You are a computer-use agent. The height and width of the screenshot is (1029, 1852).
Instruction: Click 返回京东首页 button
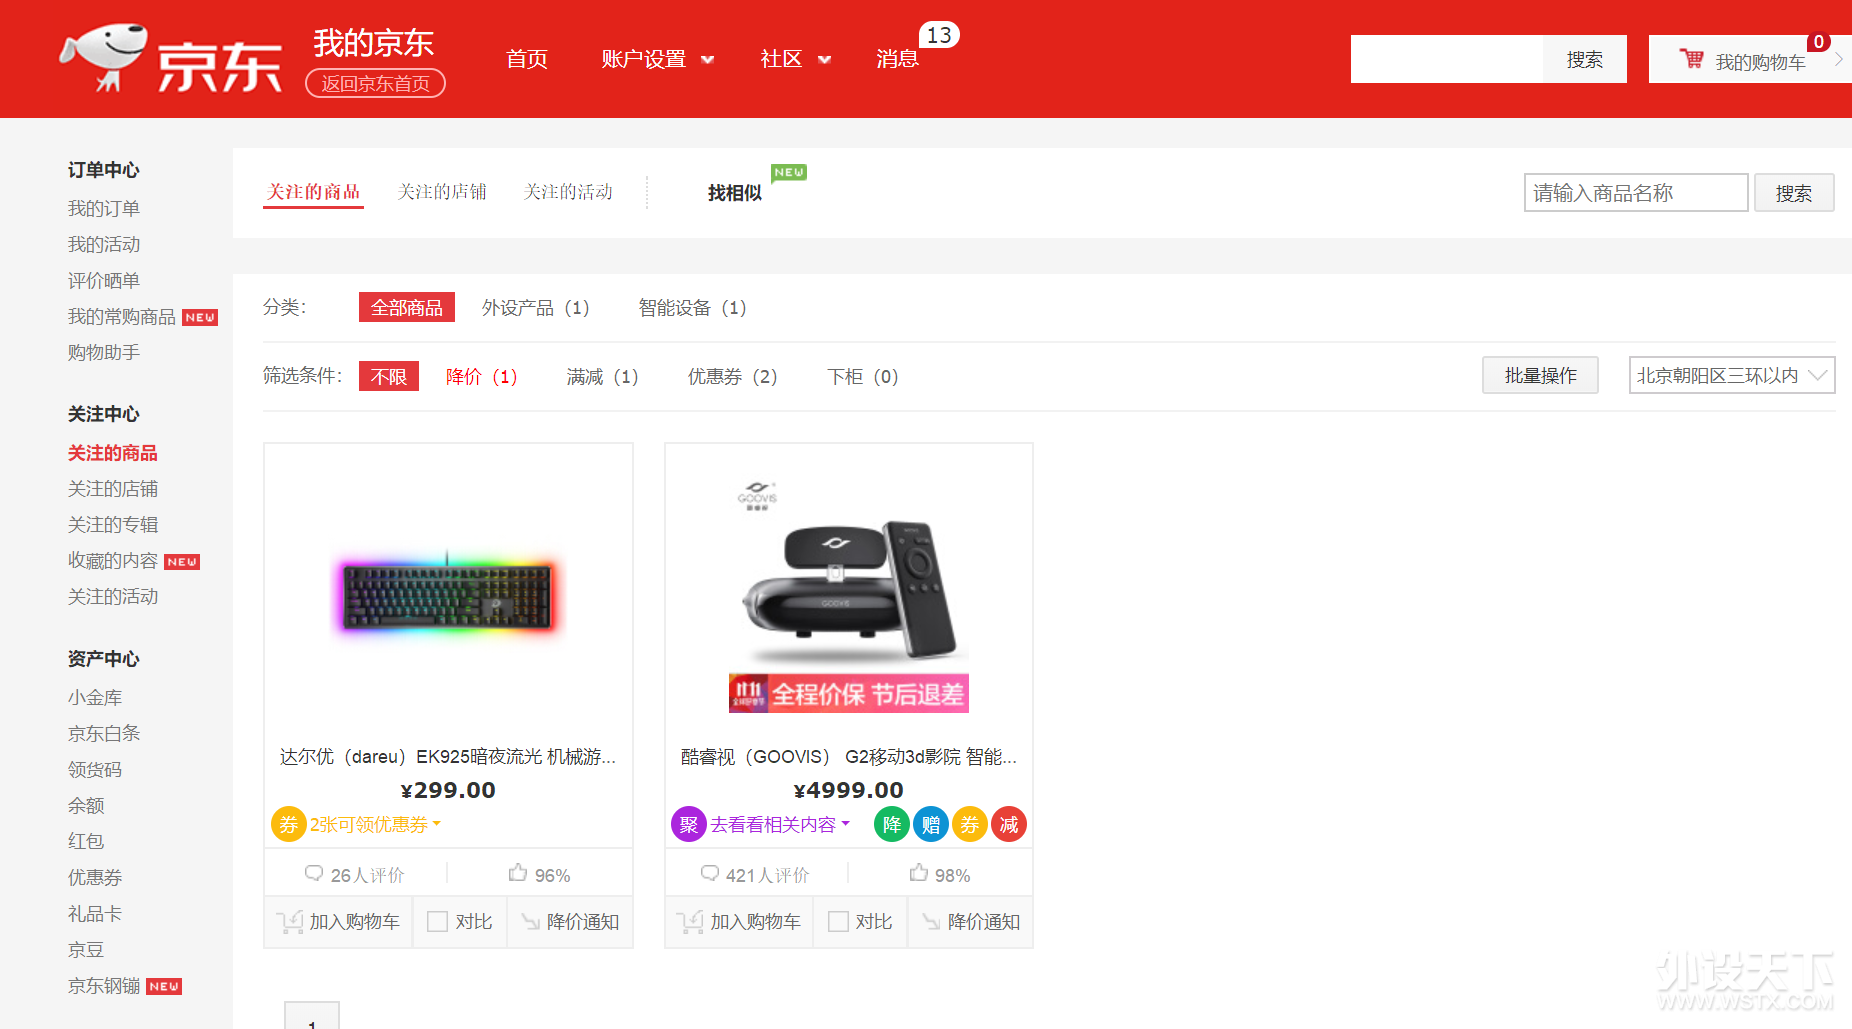click(x=375, y=84)
